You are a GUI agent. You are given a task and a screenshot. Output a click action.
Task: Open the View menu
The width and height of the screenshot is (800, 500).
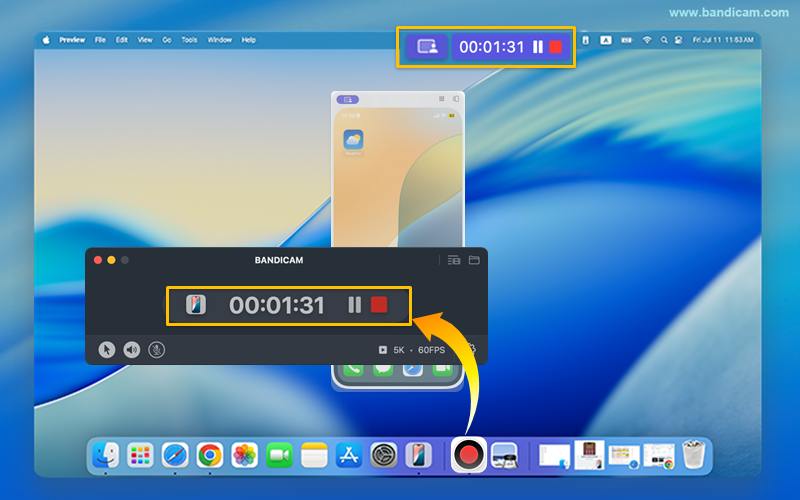coord(145,40)
